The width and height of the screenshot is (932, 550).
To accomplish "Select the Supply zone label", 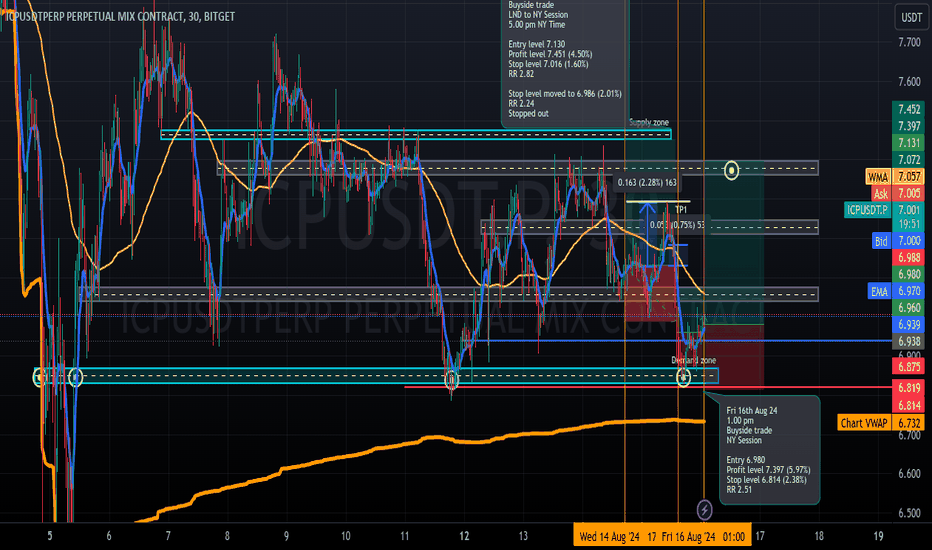I will [649, 122].
